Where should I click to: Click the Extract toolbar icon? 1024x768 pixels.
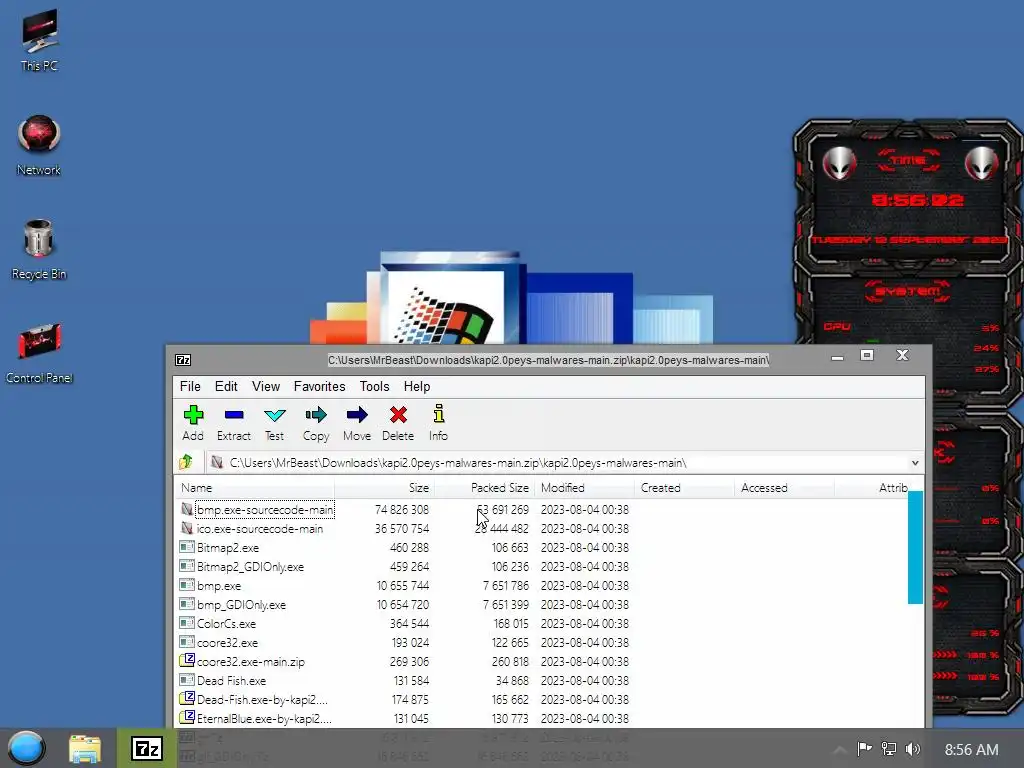tap(234, 415)
